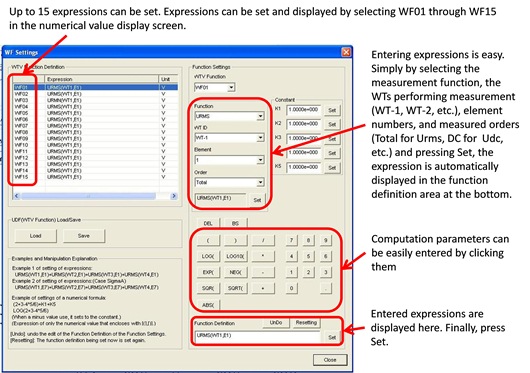This screenshot has height=373, width=530.
Task: Click digit 9 on the keypad
Action: 326,240
